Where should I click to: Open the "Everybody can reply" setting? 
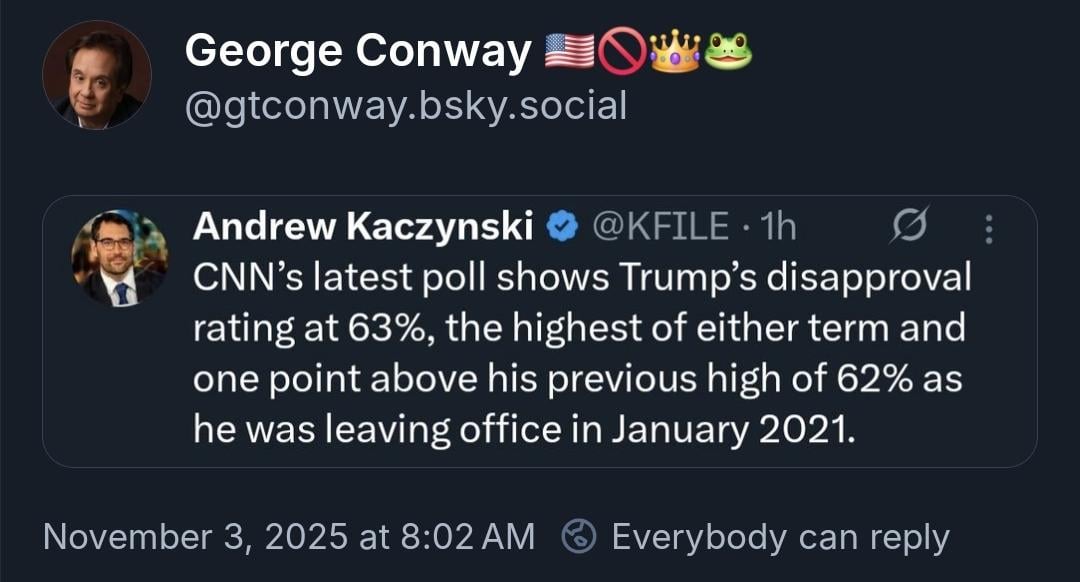pos(780,537)
